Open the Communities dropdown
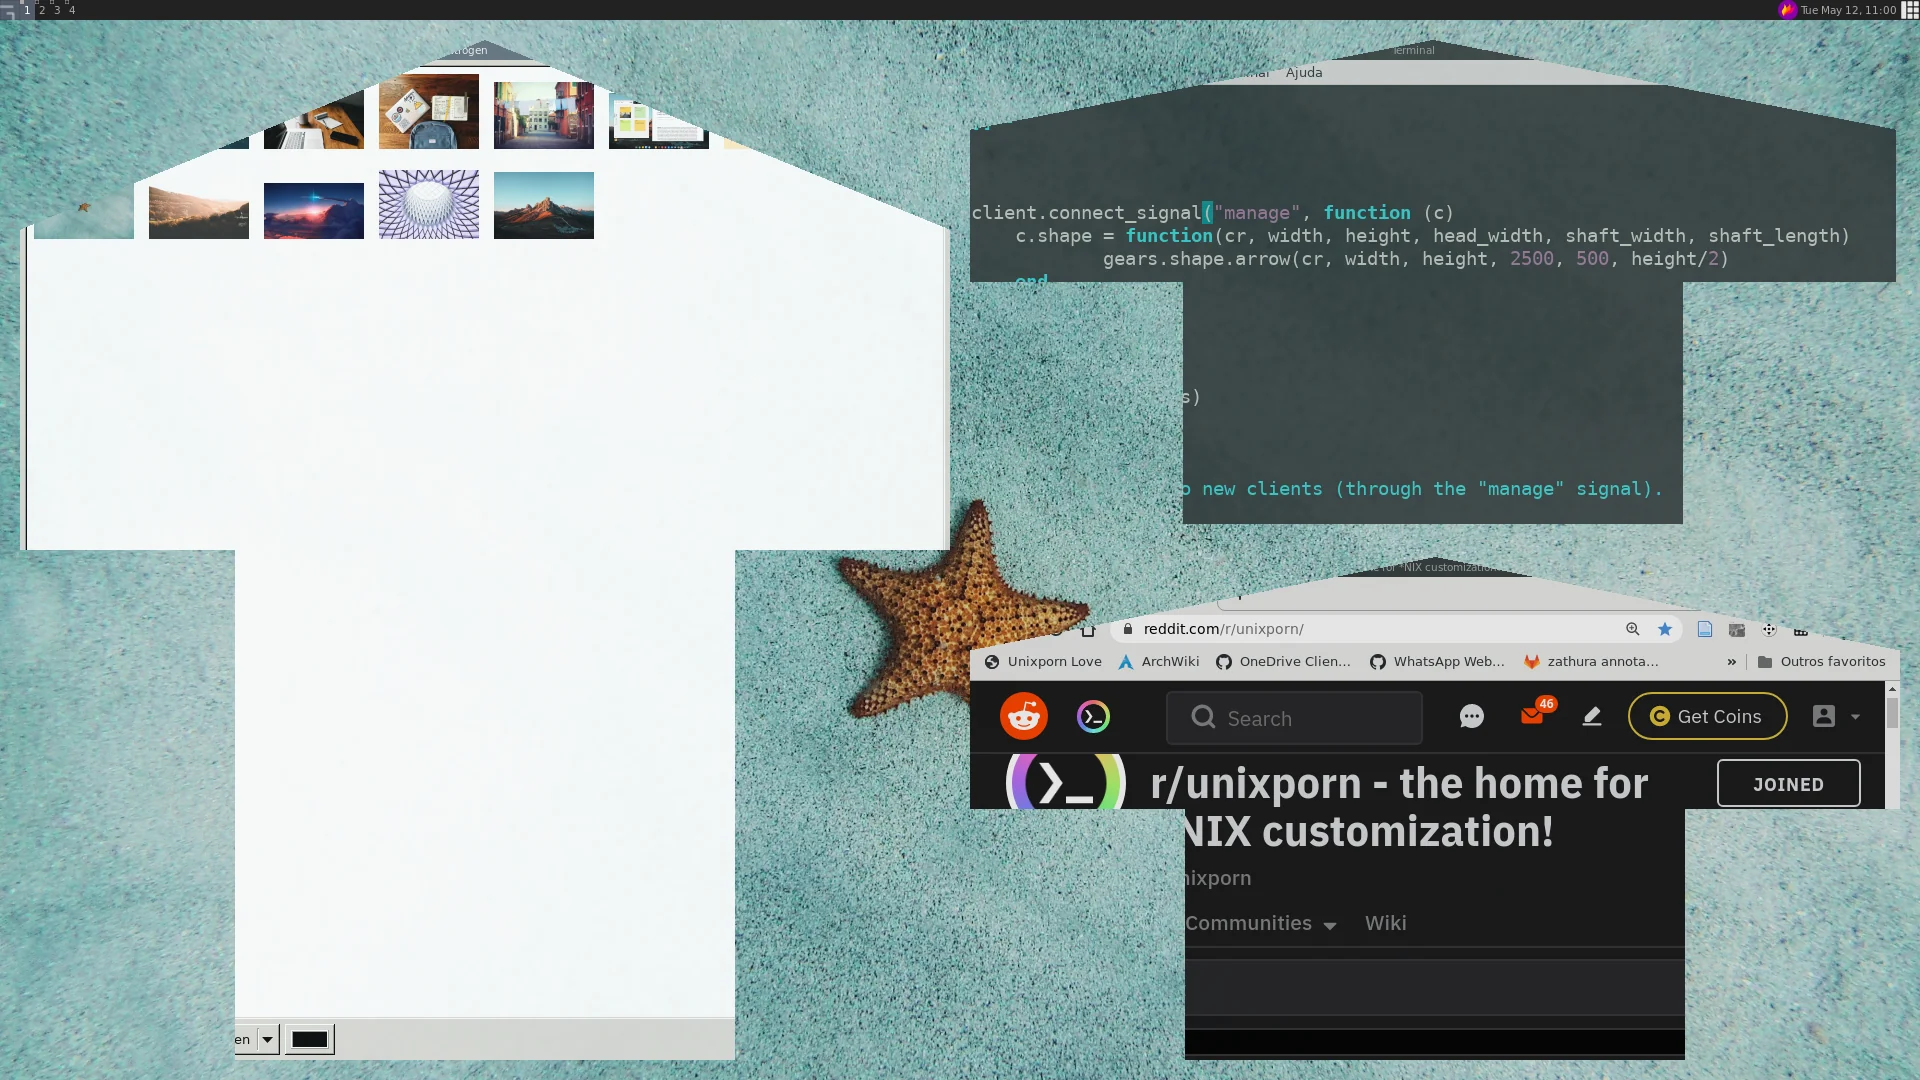Screen dimensions: 1920x1080 [1258, 923]
